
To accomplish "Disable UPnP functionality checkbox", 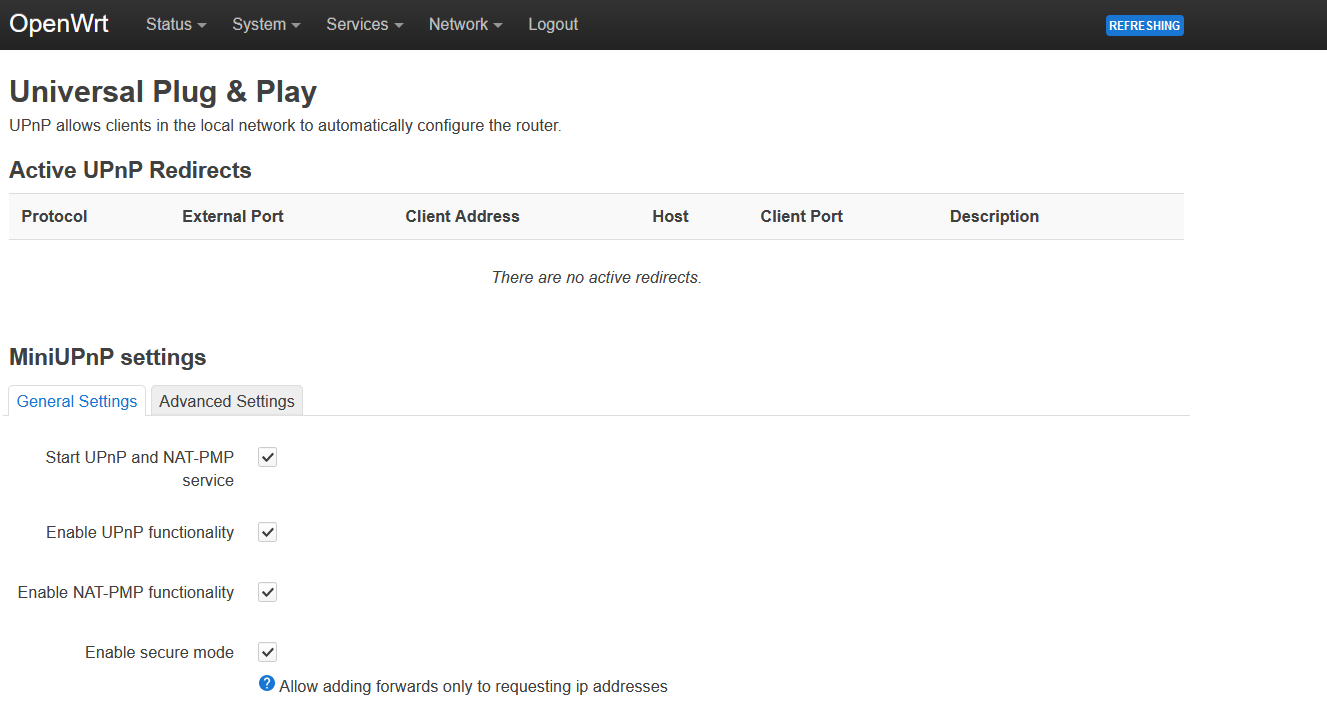I will click(x=266, y=532).
